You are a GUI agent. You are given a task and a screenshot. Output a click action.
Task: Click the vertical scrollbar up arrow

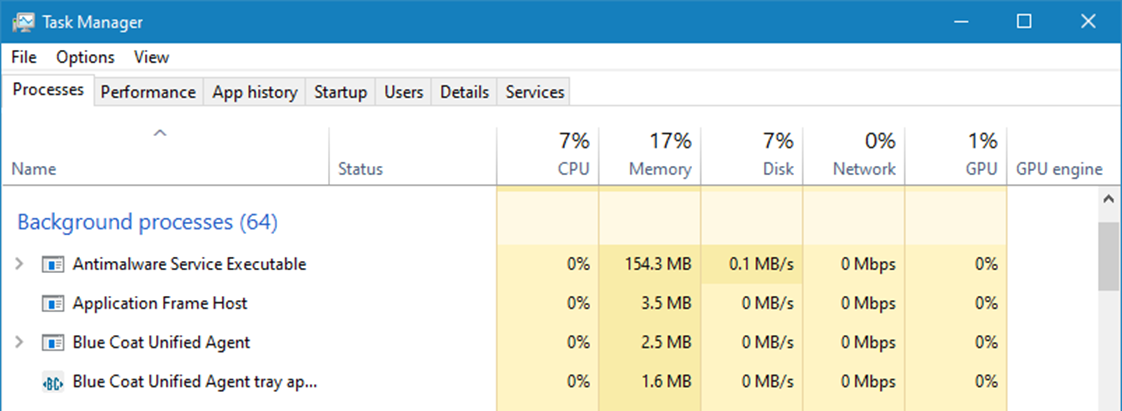tap(1108, 200)
